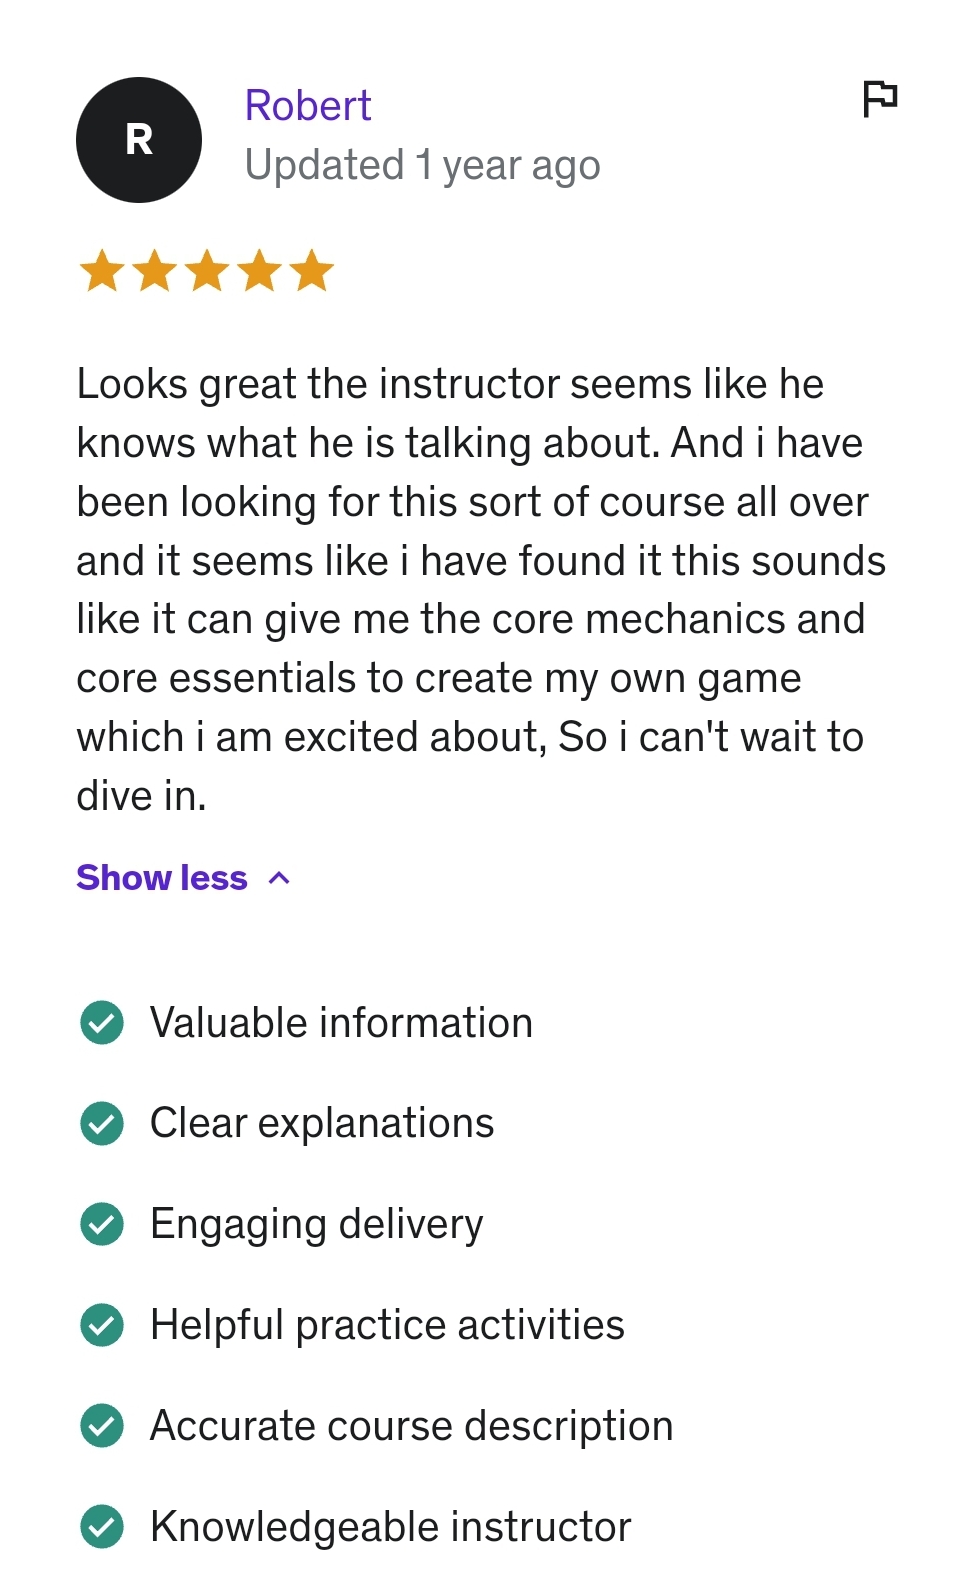
Task: Click the 'Valuable information' label
Action: (341, 1023)
